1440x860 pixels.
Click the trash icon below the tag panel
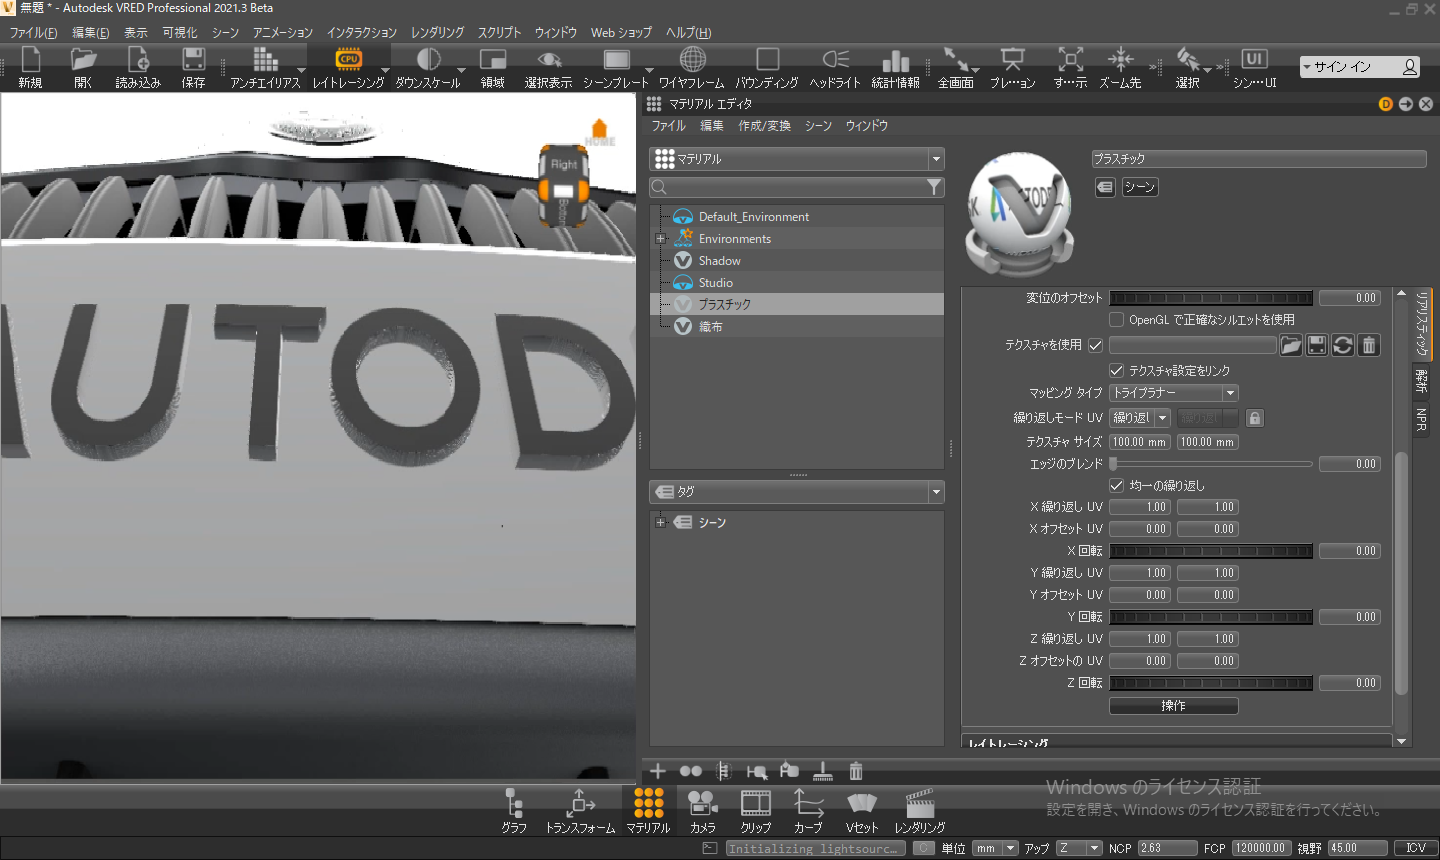[856, 771]
